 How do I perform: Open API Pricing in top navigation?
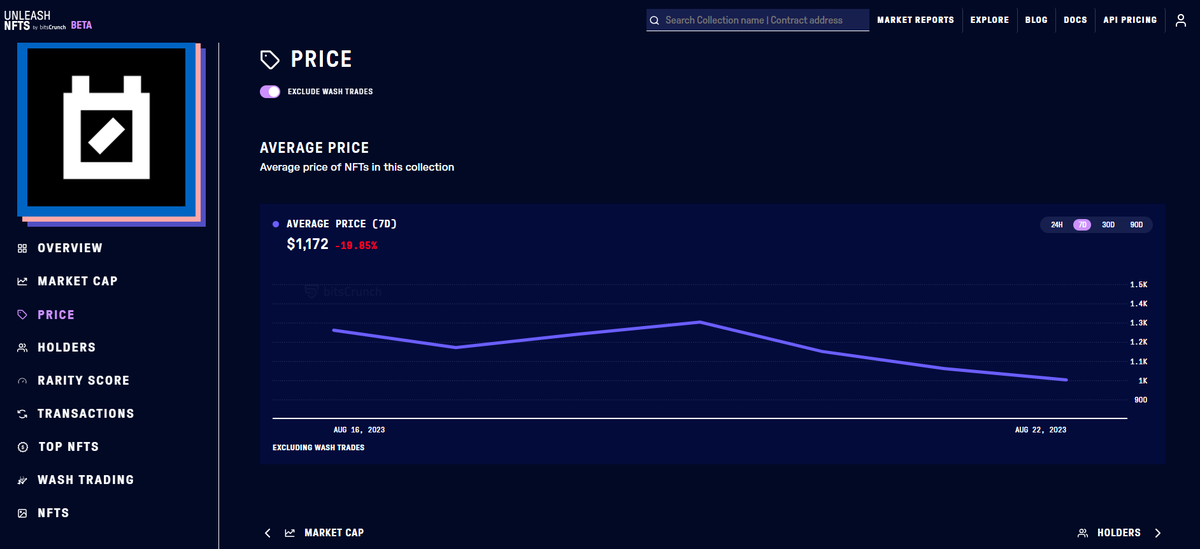click(1130, 20)
